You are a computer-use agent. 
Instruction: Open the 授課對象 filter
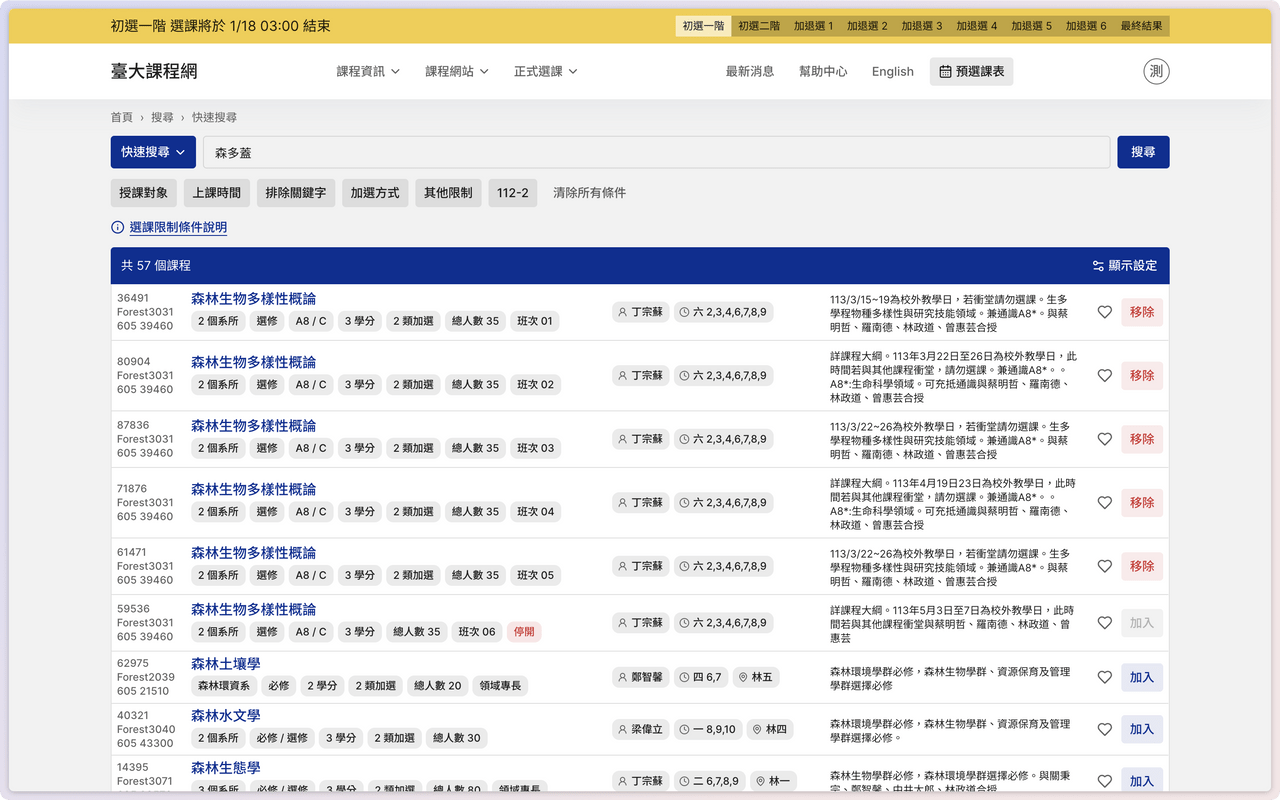click(144, 193)
